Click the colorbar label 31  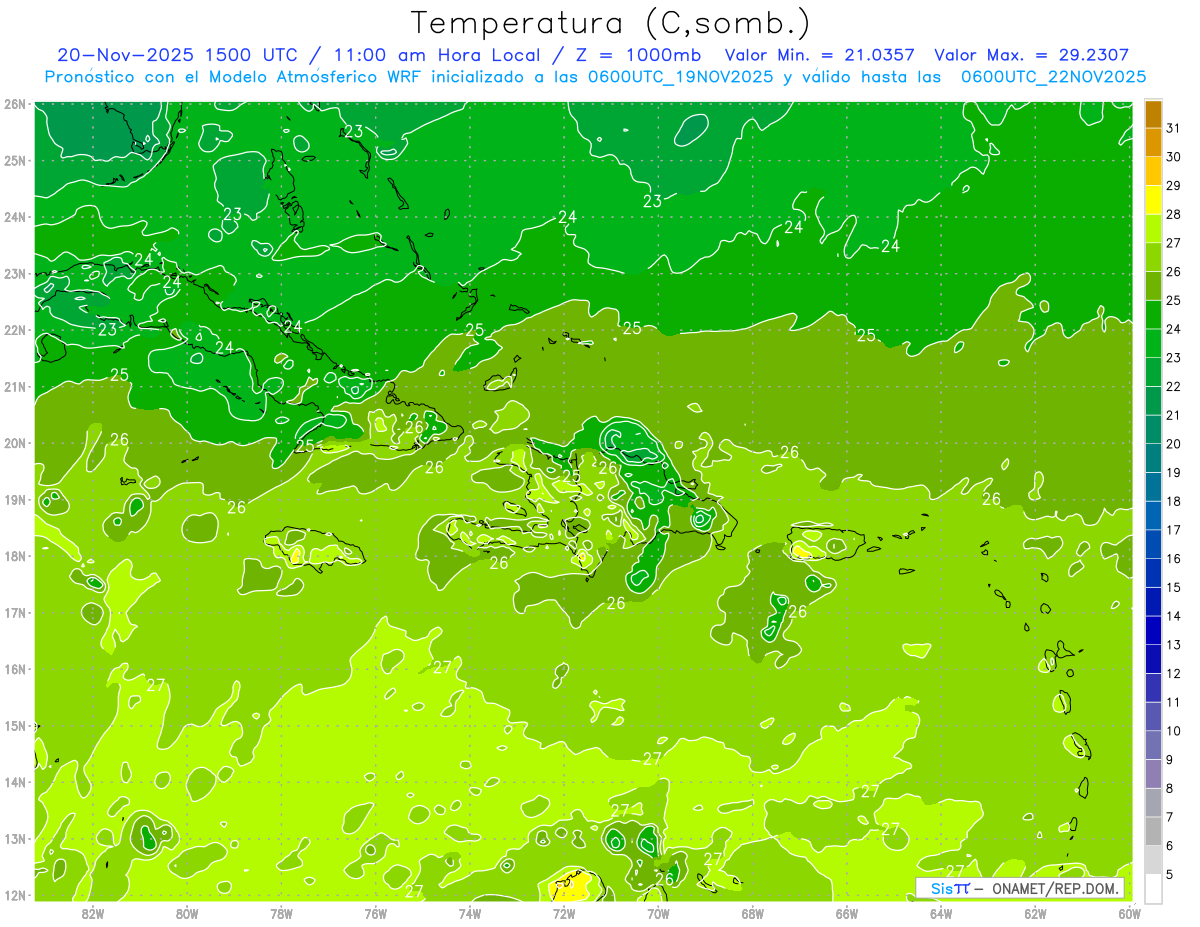tap(1173, 129)
